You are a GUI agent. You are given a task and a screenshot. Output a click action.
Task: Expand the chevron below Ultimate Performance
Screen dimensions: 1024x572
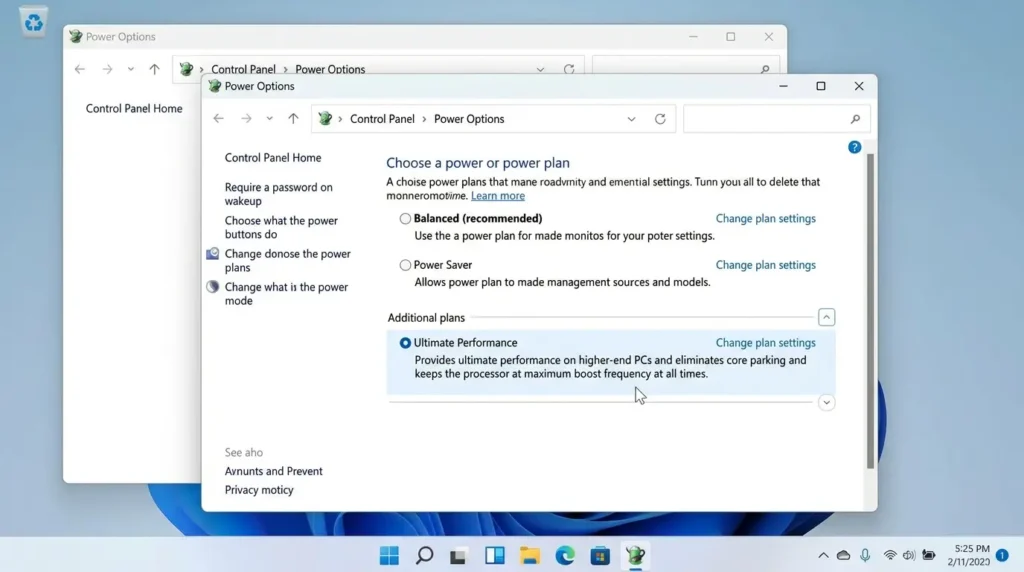(826, 402)
